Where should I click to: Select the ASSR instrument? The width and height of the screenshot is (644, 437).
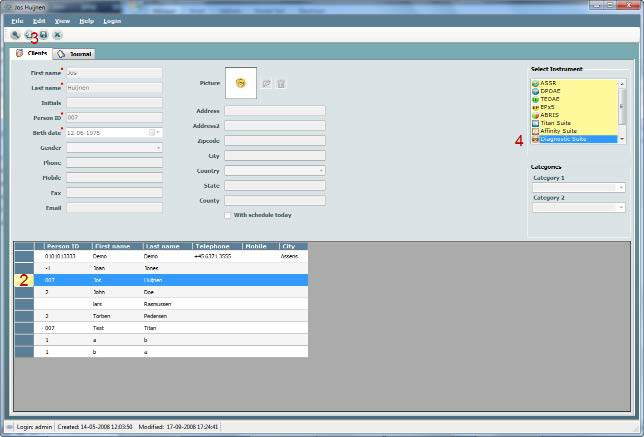pyautogui.click(x=574, y=83)
